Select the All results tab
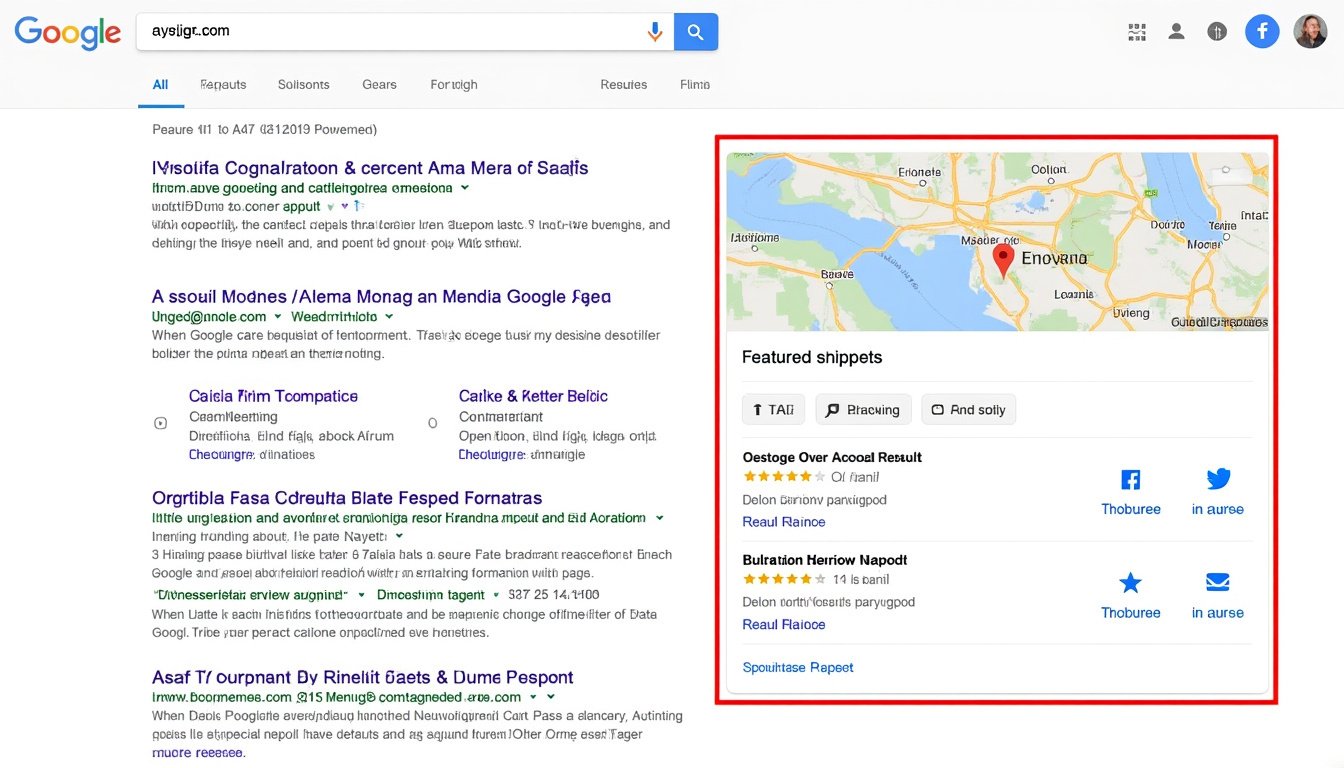1344x768 pixels. point(160,85)
